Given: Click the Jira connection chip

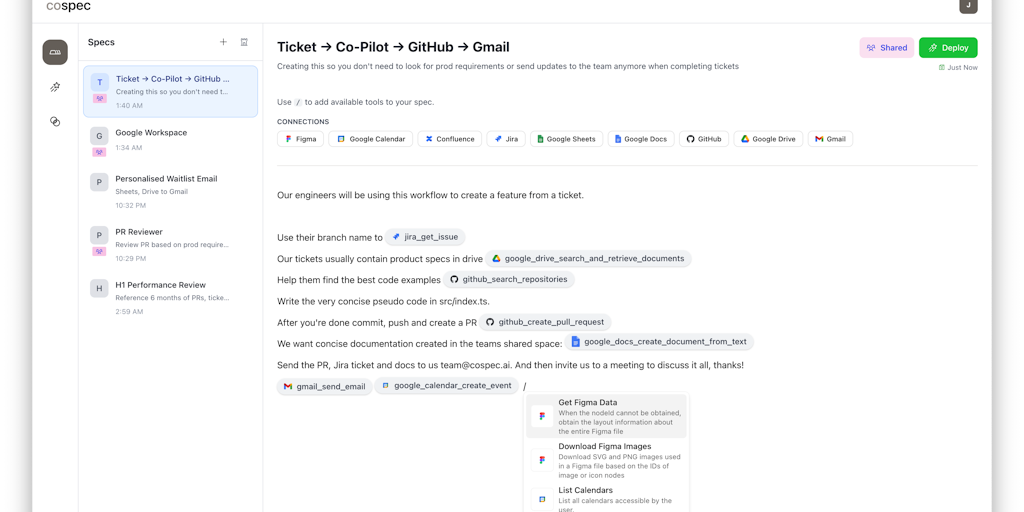Looking at the screenshot, I should tap(506, 139).
